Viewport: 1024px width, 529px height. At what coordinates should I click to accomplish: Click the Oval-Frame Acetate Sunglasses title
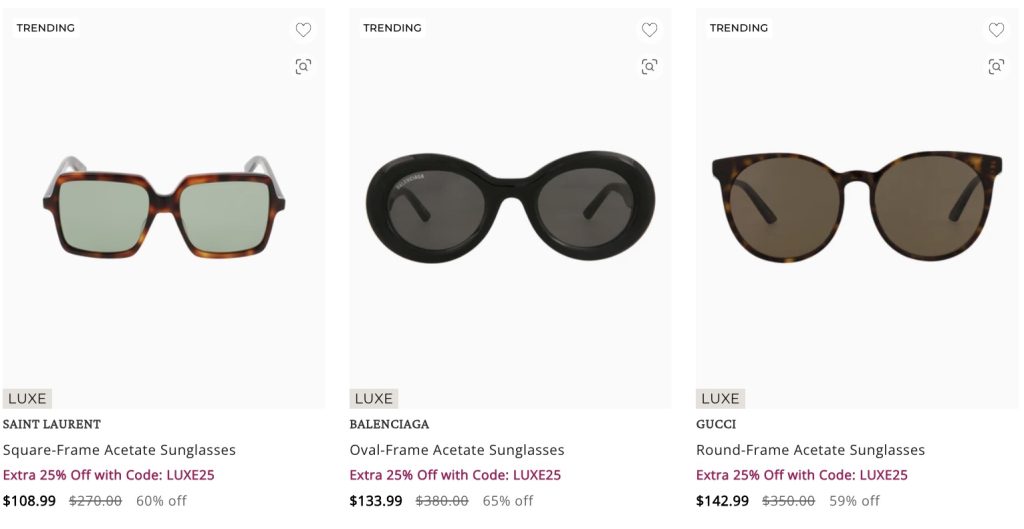[457, 450]
